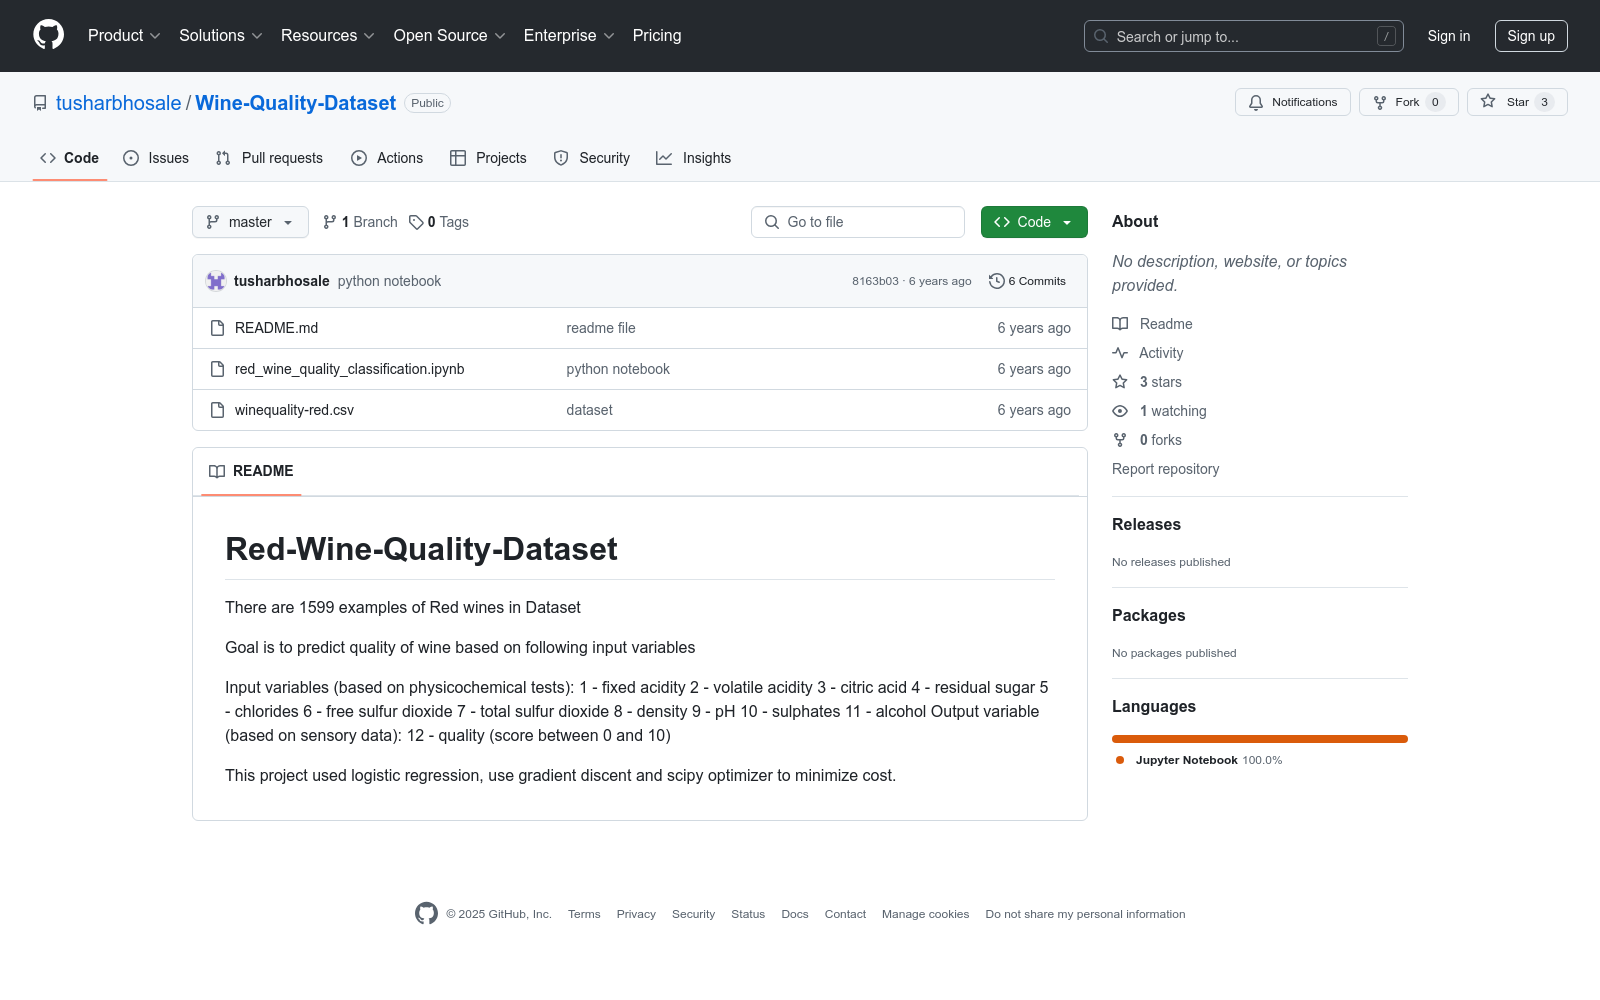Click the fork icon next to 0 forks
Image resolution: width=1600 pixels, height=1000 pixels.
(1120, 440)
